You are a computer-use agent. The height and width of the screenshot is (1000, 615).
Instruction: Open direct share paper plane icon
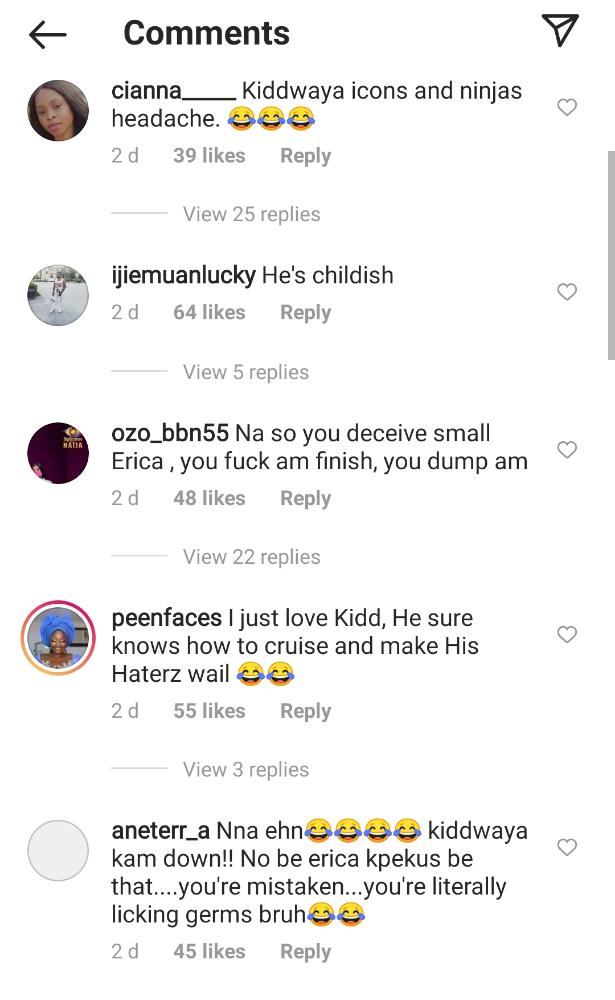click(x=561, y=31)
